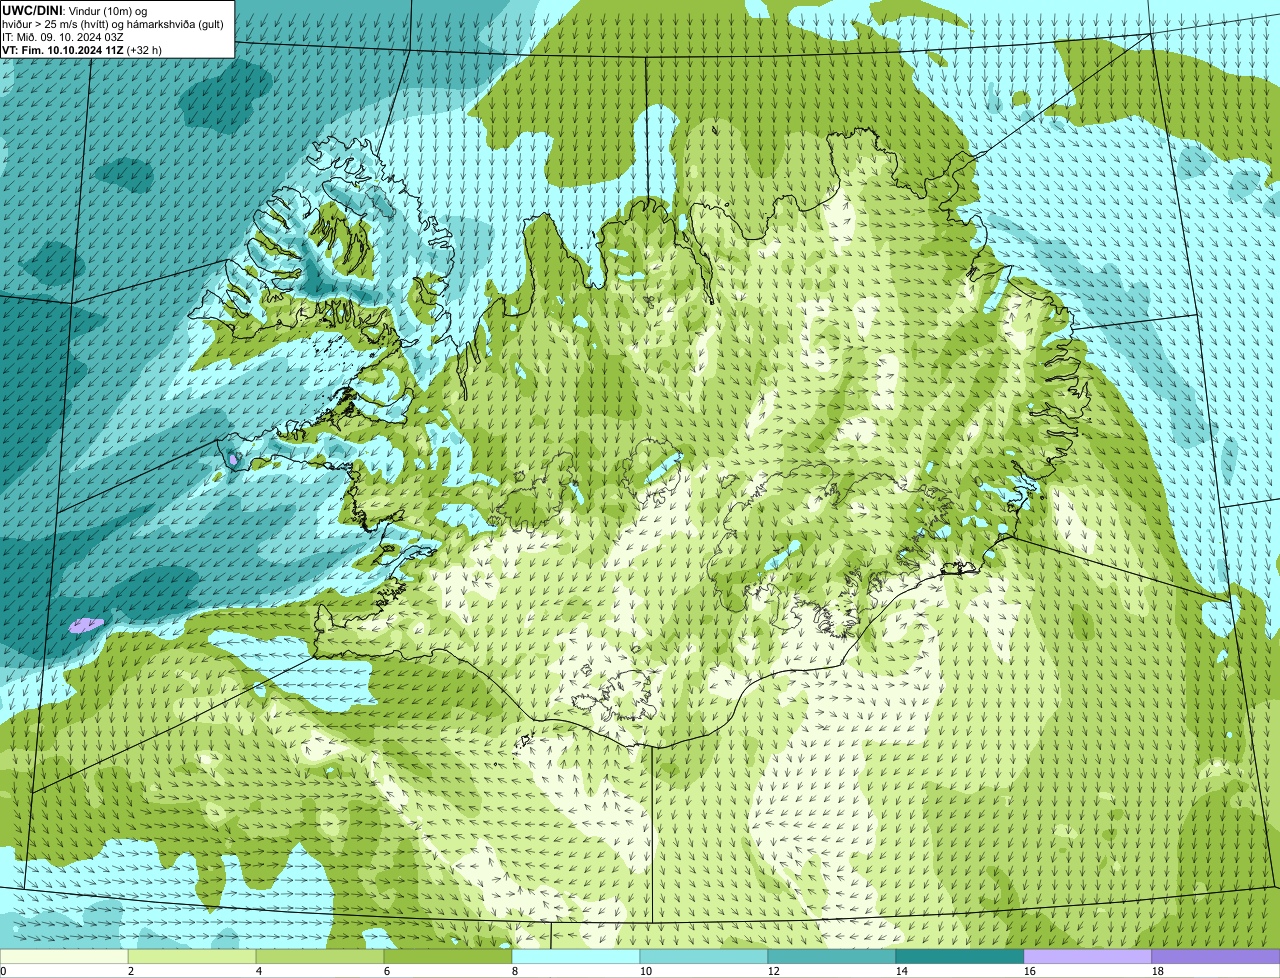
Task: Click the legend value label "2"
Action: tap(131, 971)
